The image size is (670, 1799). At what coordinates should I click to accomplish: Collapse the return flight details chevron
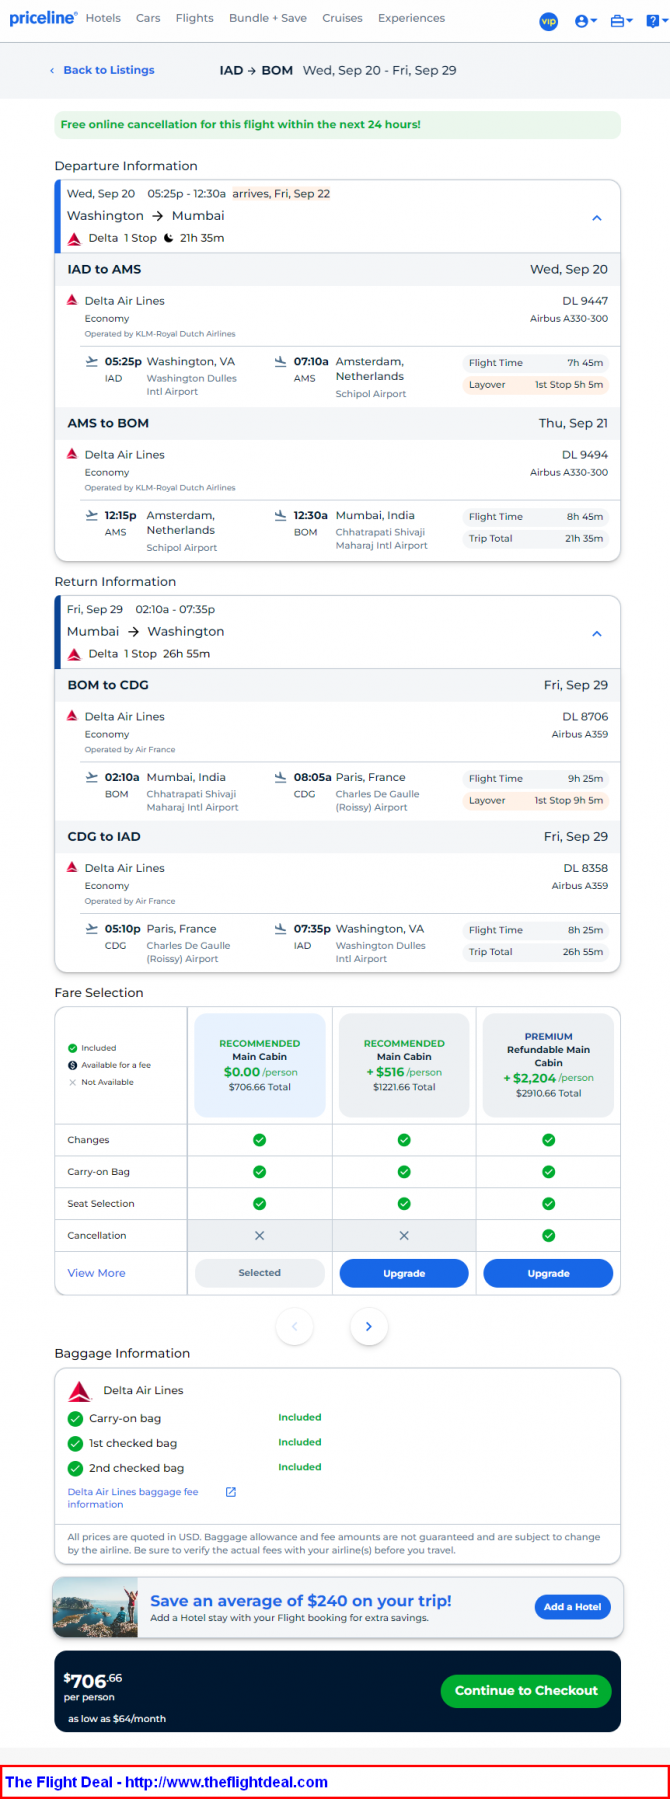tap(597, 634)
